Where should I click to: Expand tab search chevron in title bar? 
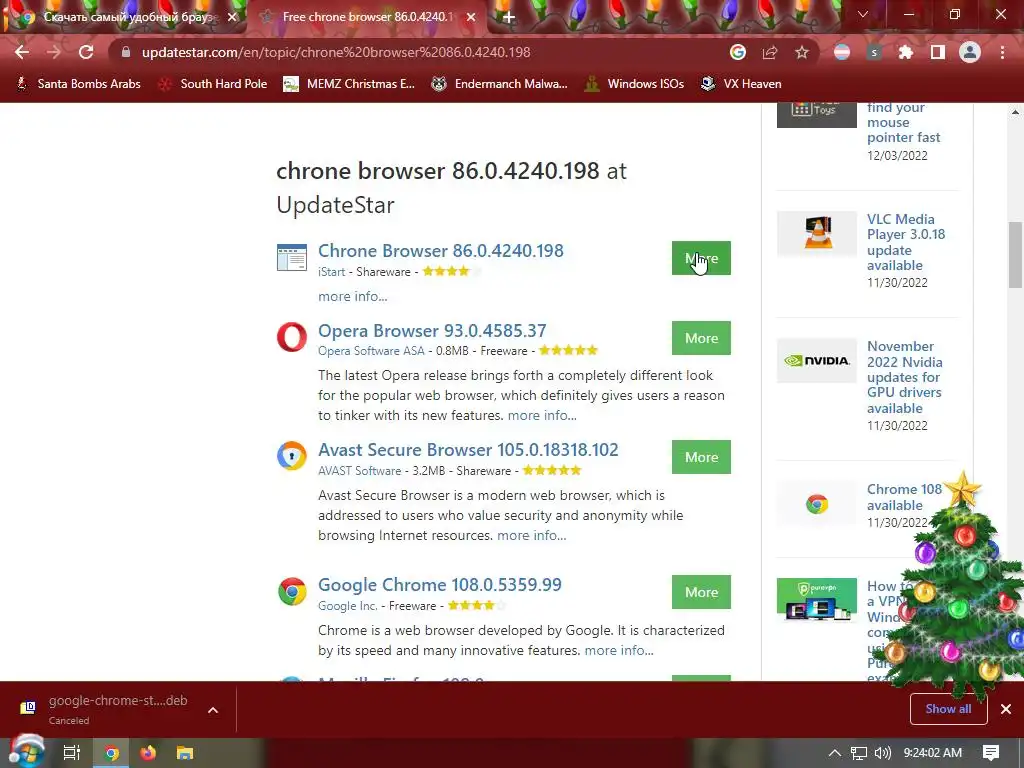pyautogui.click(x=863, y=14)
